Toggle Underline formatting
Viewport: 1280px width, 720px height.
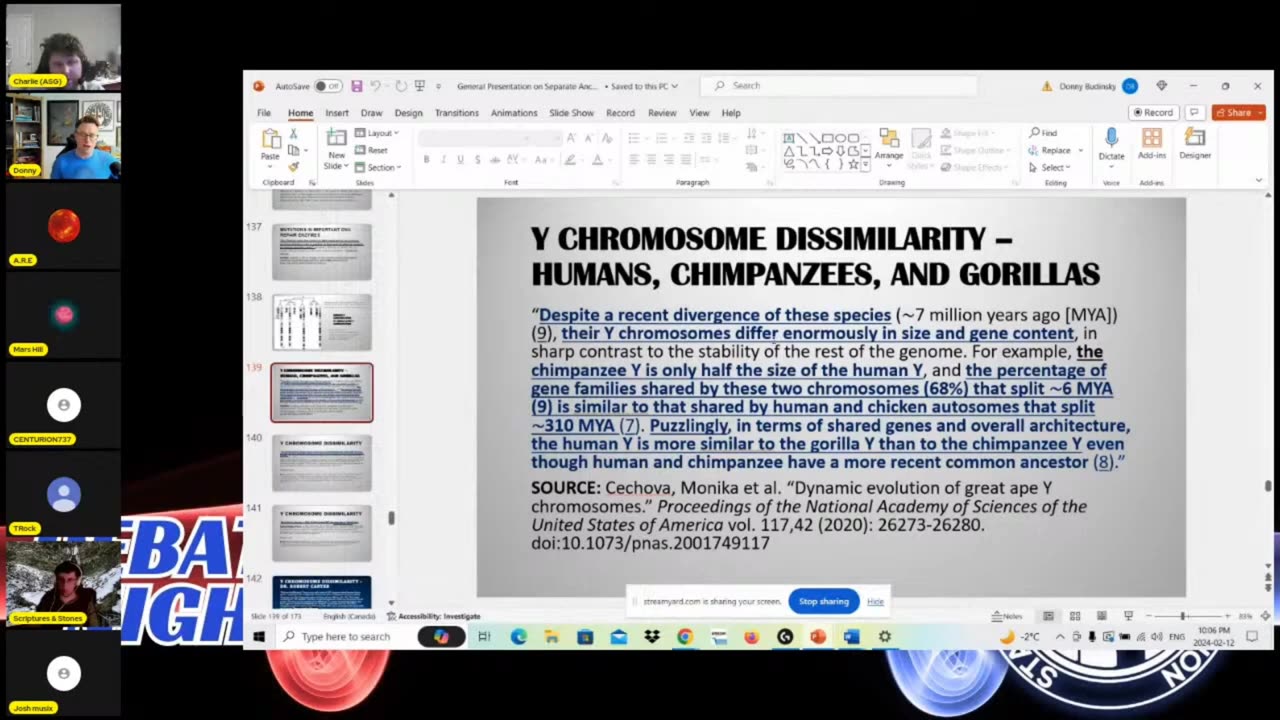[x=460, y=160]
